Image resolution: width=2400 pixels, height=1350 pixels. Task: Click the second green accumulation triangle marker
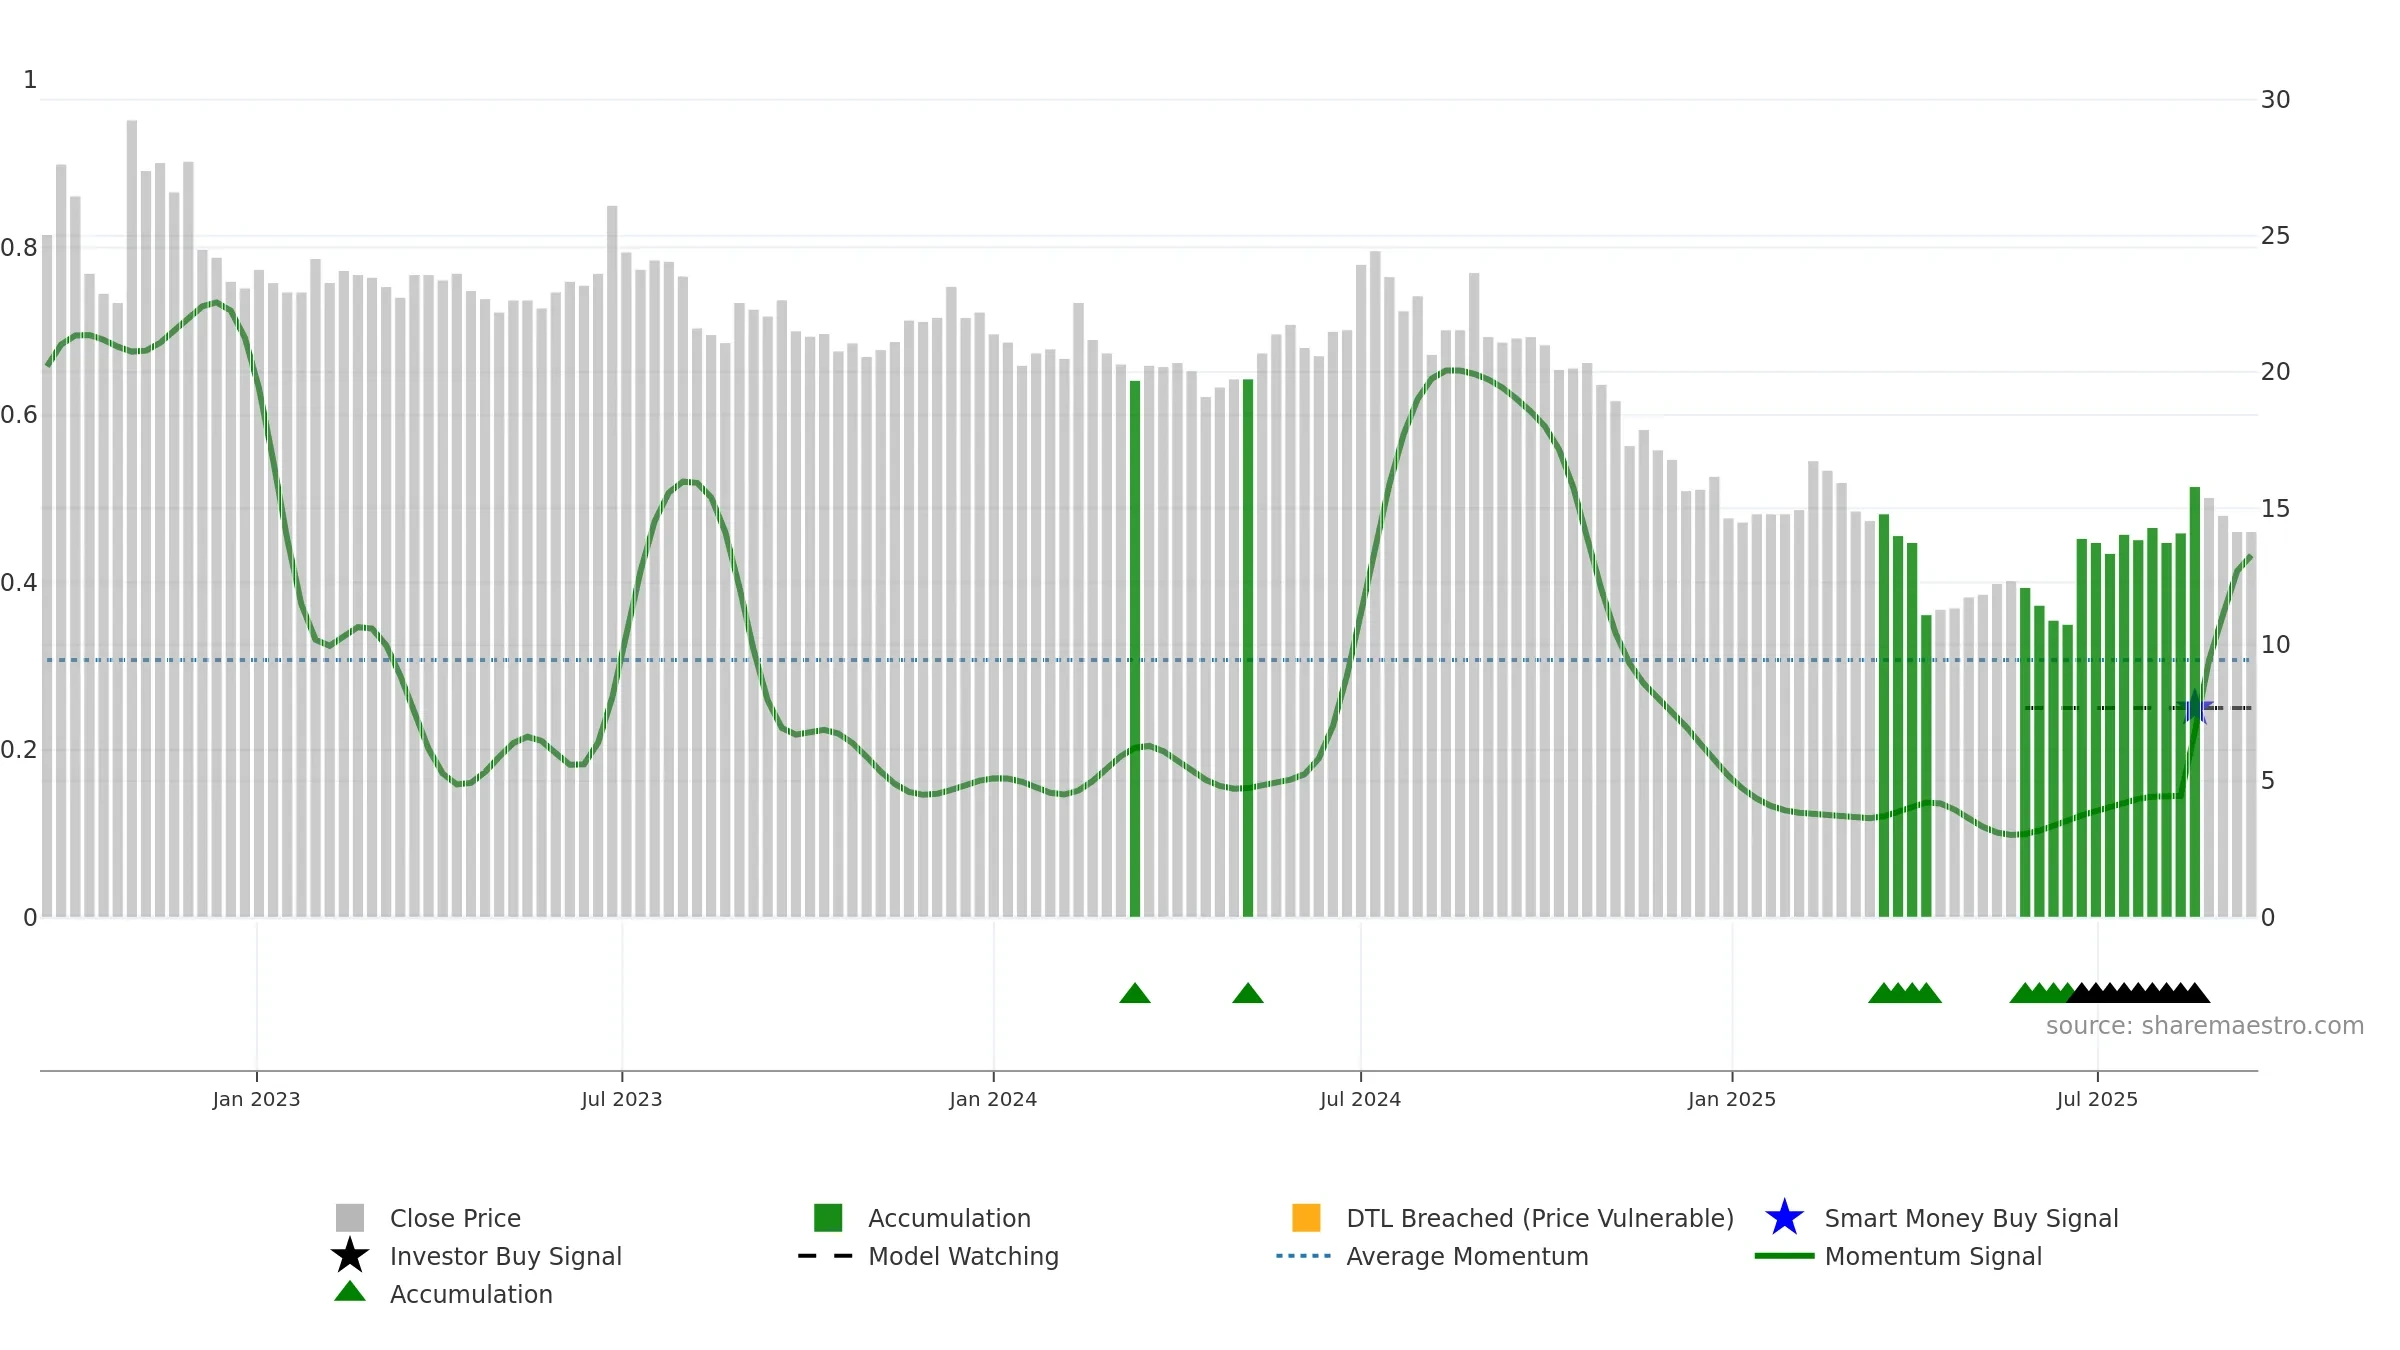pos(1248,993)
